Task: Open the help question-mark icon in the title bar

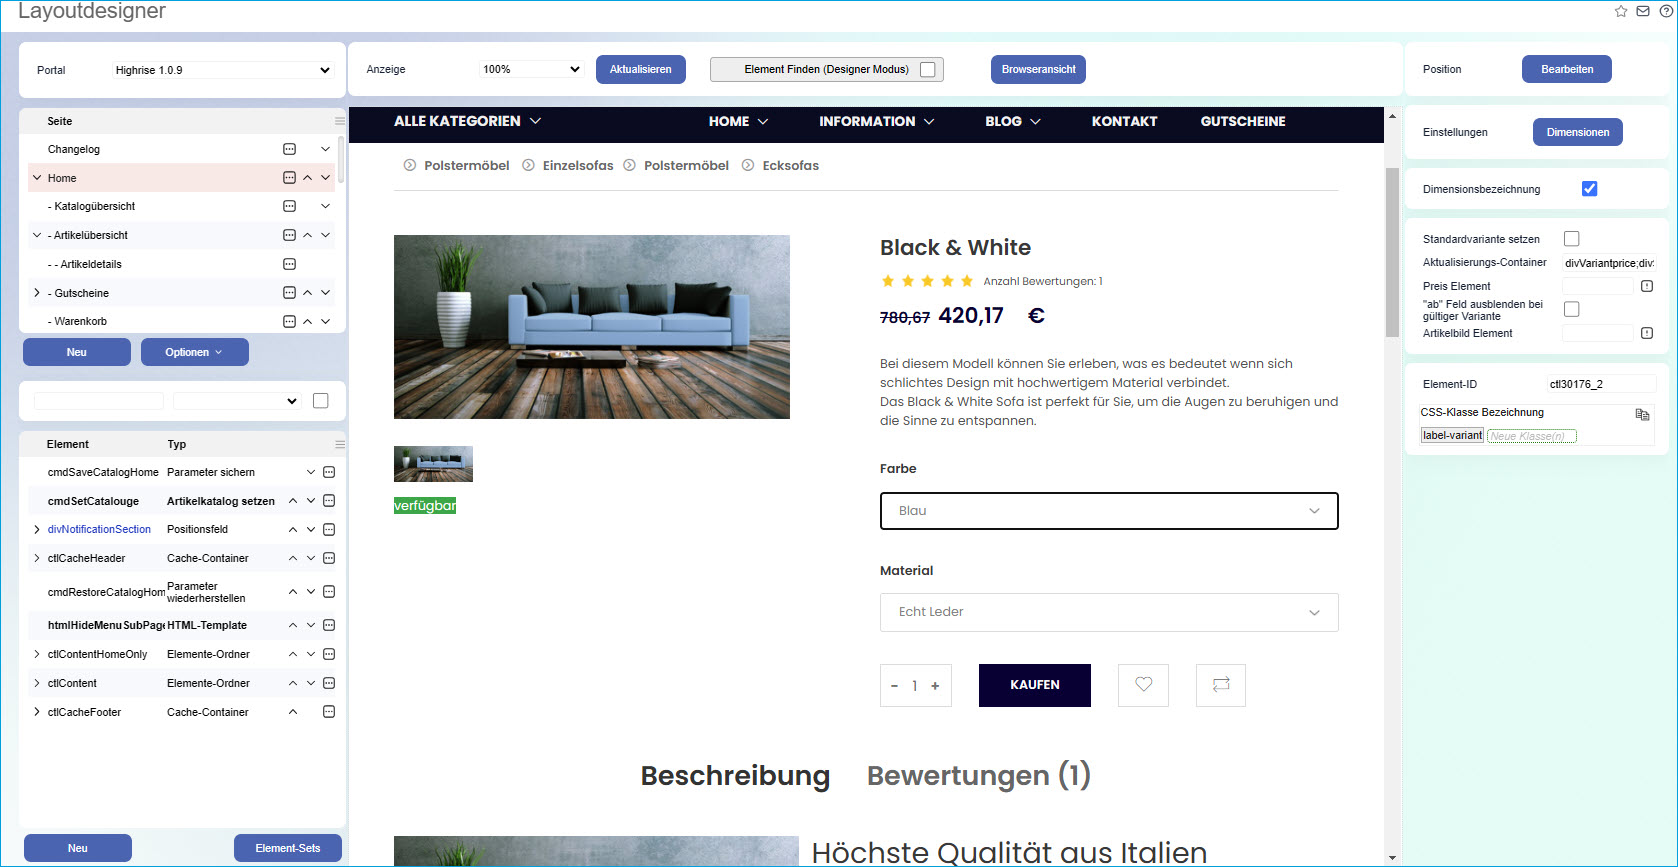Action: pos(1665,11)
